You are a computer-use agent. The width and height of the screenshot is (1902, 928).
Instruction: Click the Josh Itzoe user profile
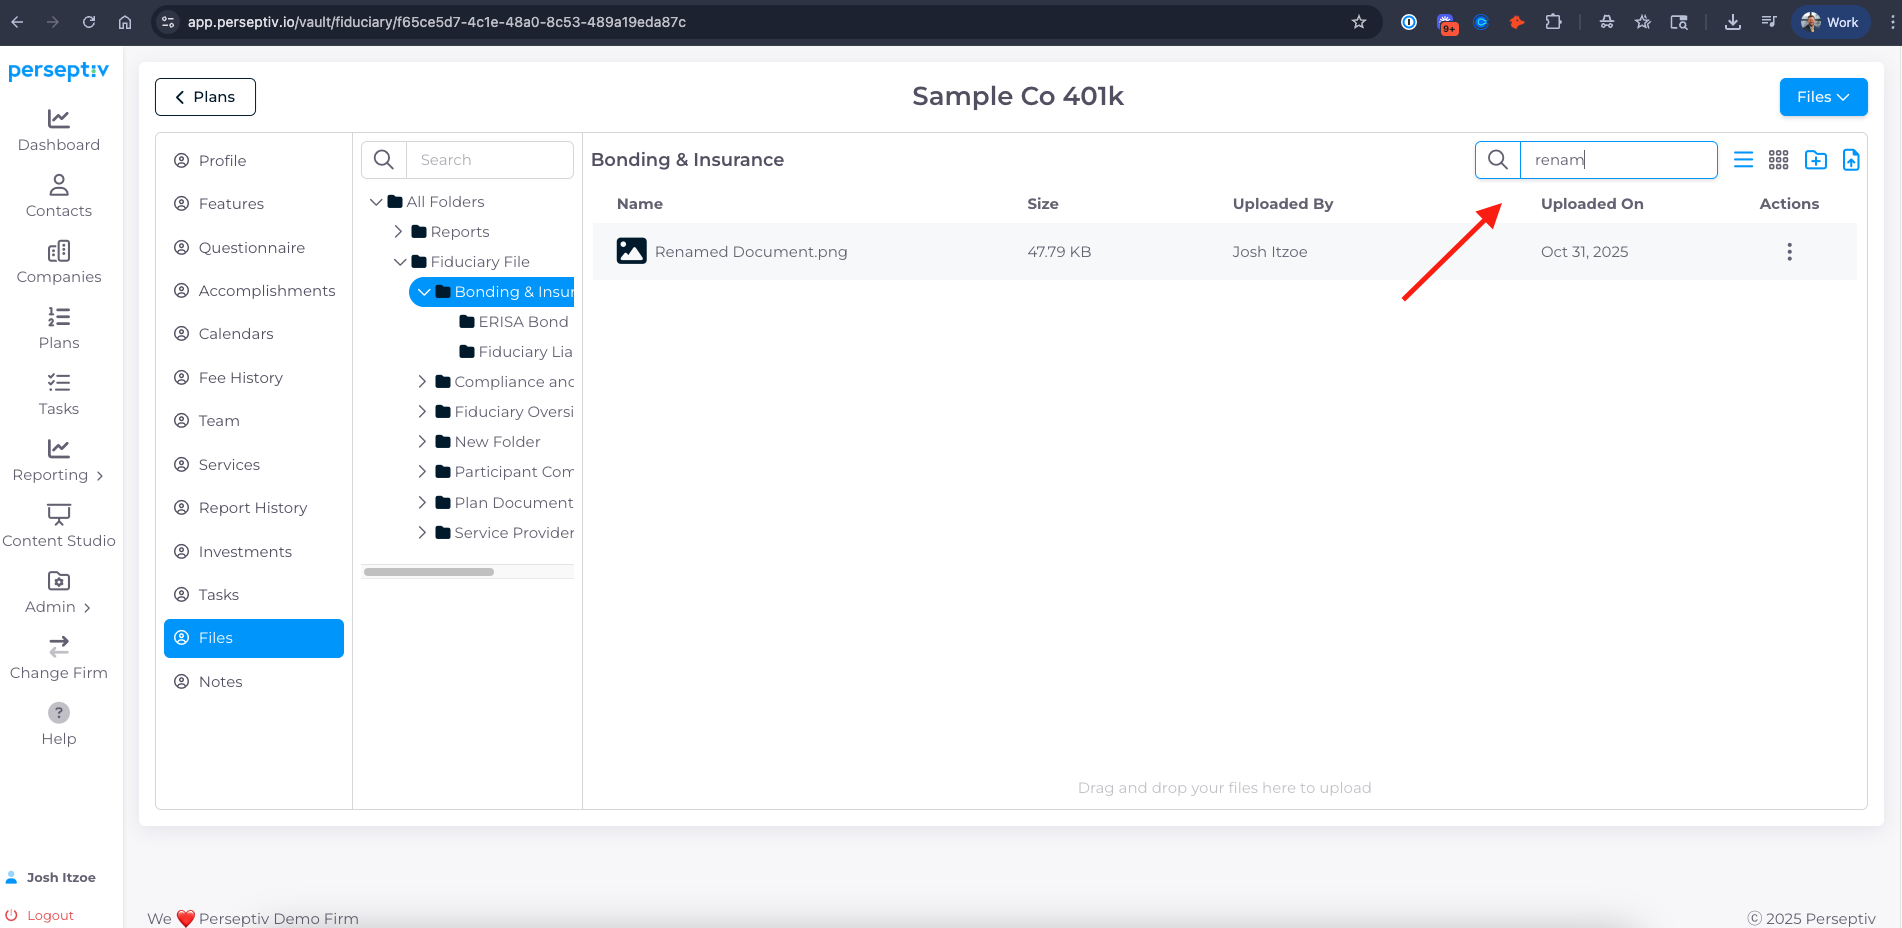tap(51, 877)
